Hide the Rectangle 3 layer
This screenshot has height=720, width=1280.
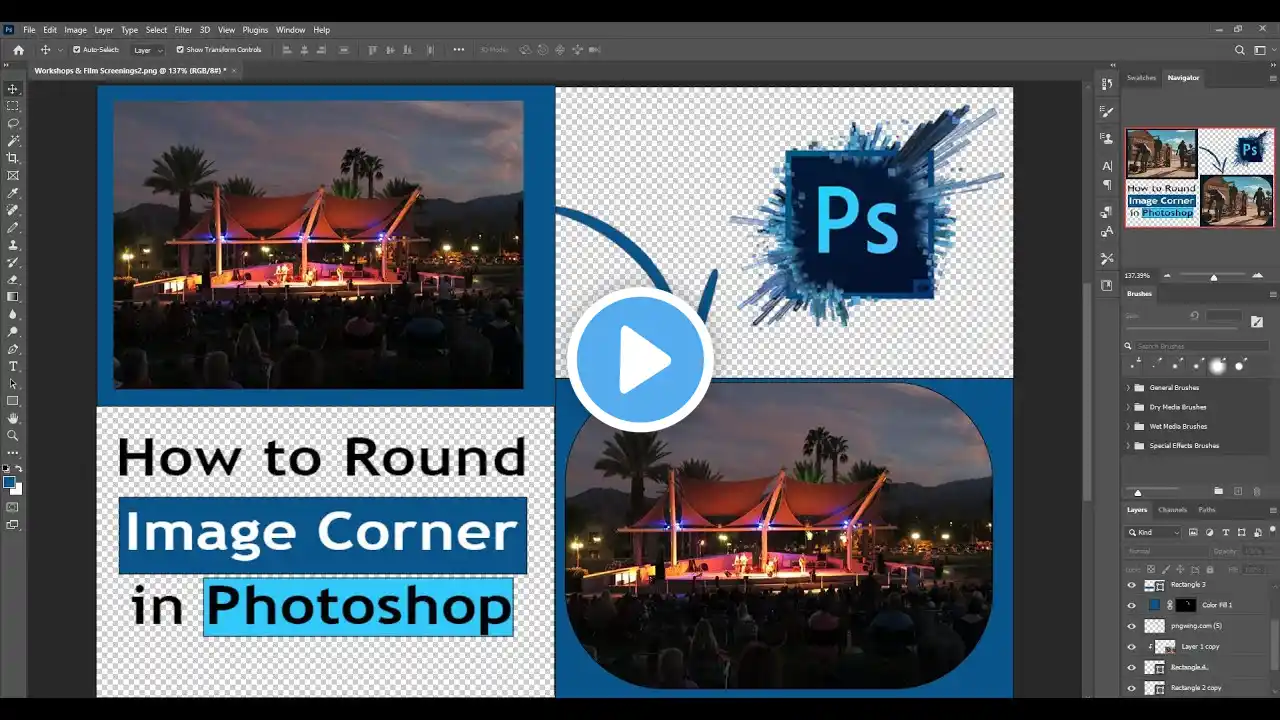[x=1131, y=585]
